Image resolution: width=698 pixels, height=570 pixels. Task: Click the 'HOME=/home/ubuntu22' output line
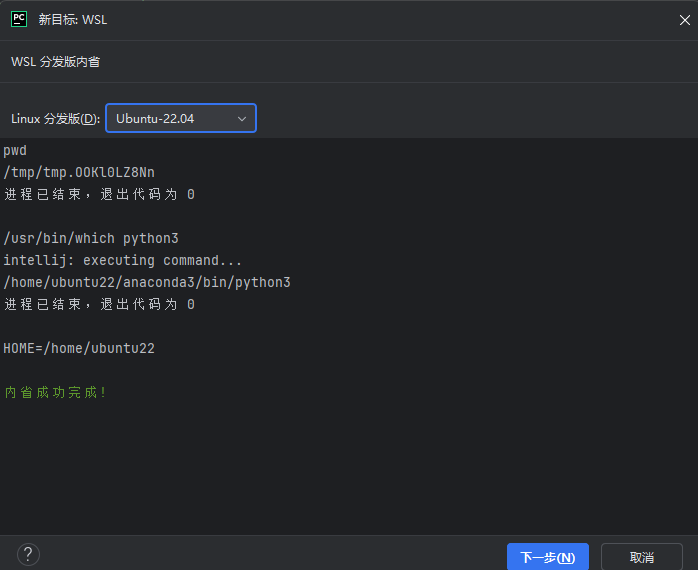79,348
